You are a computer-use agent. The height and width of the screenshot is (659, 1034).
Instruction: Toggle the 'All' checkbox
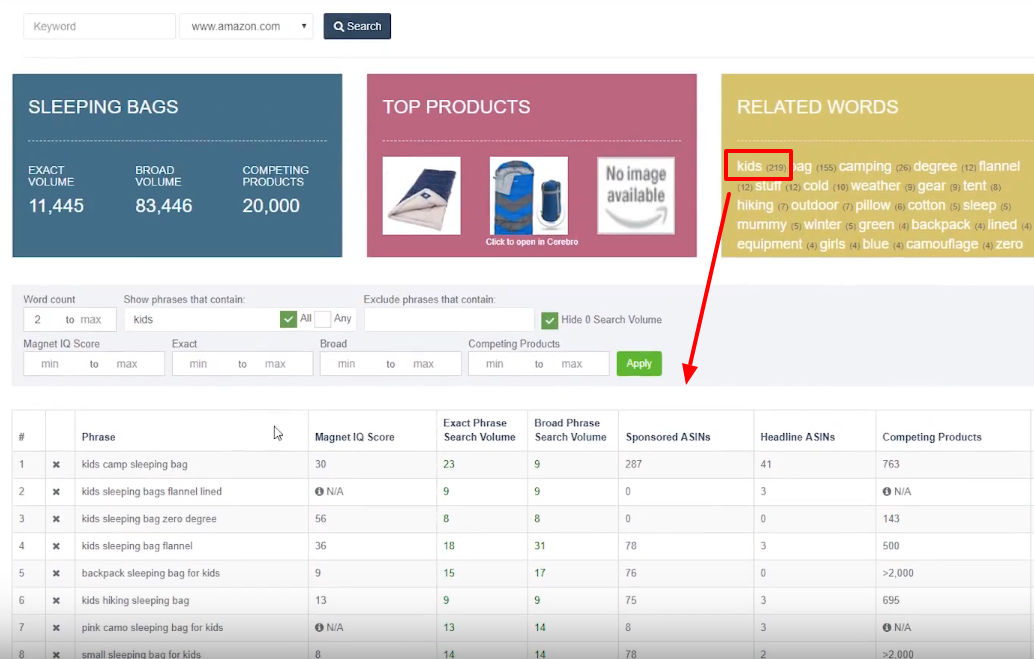click(288, 319)
